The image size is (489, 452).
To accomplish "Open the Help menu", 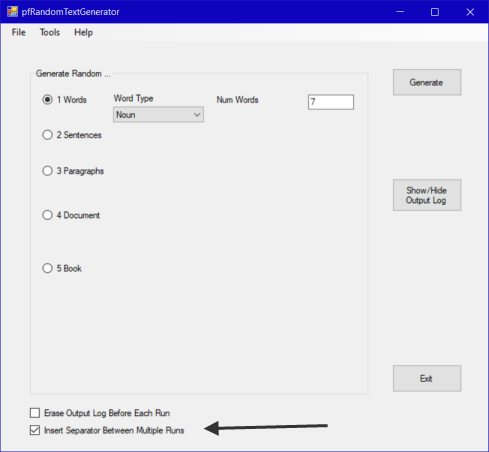I will (x=83, y=32).
